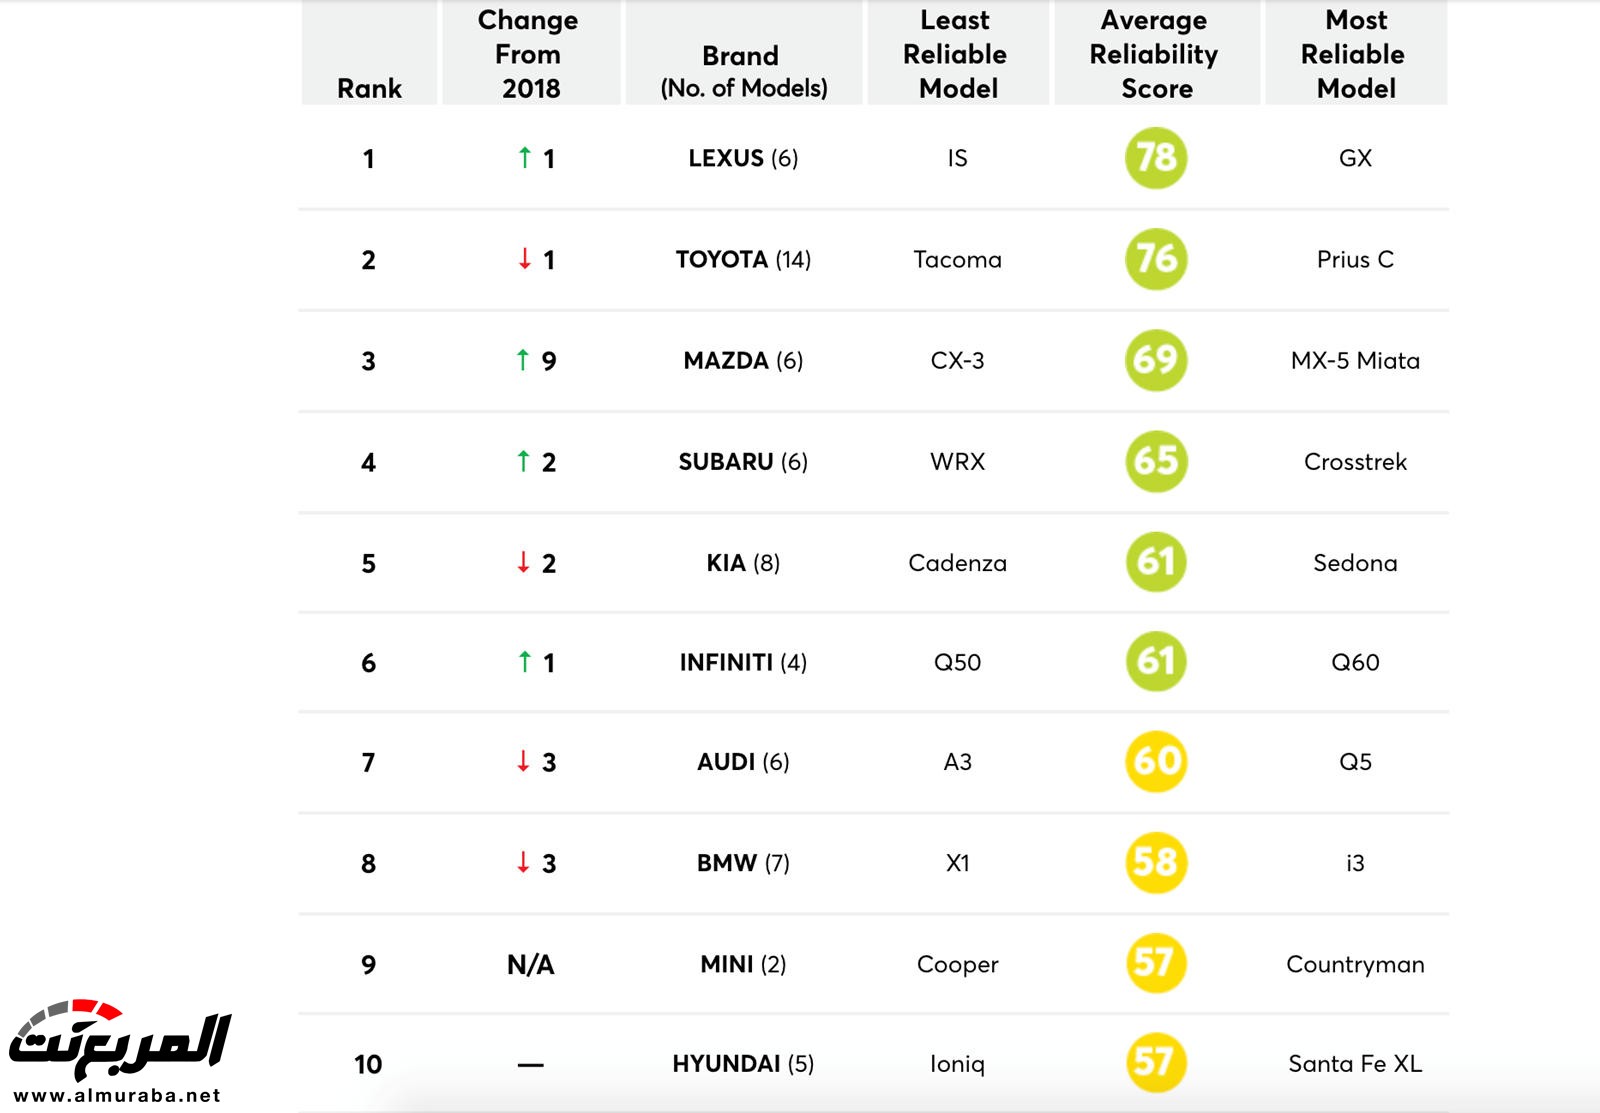Click the red down arrow in Kia row
The height and width of the screenshot is (1113, 1600).
click(523, 562)
